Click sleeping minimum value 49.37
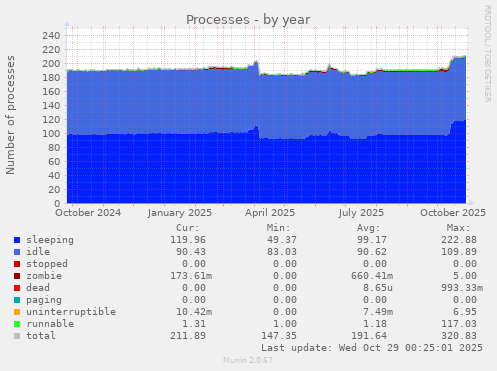 tap(282, 240)
